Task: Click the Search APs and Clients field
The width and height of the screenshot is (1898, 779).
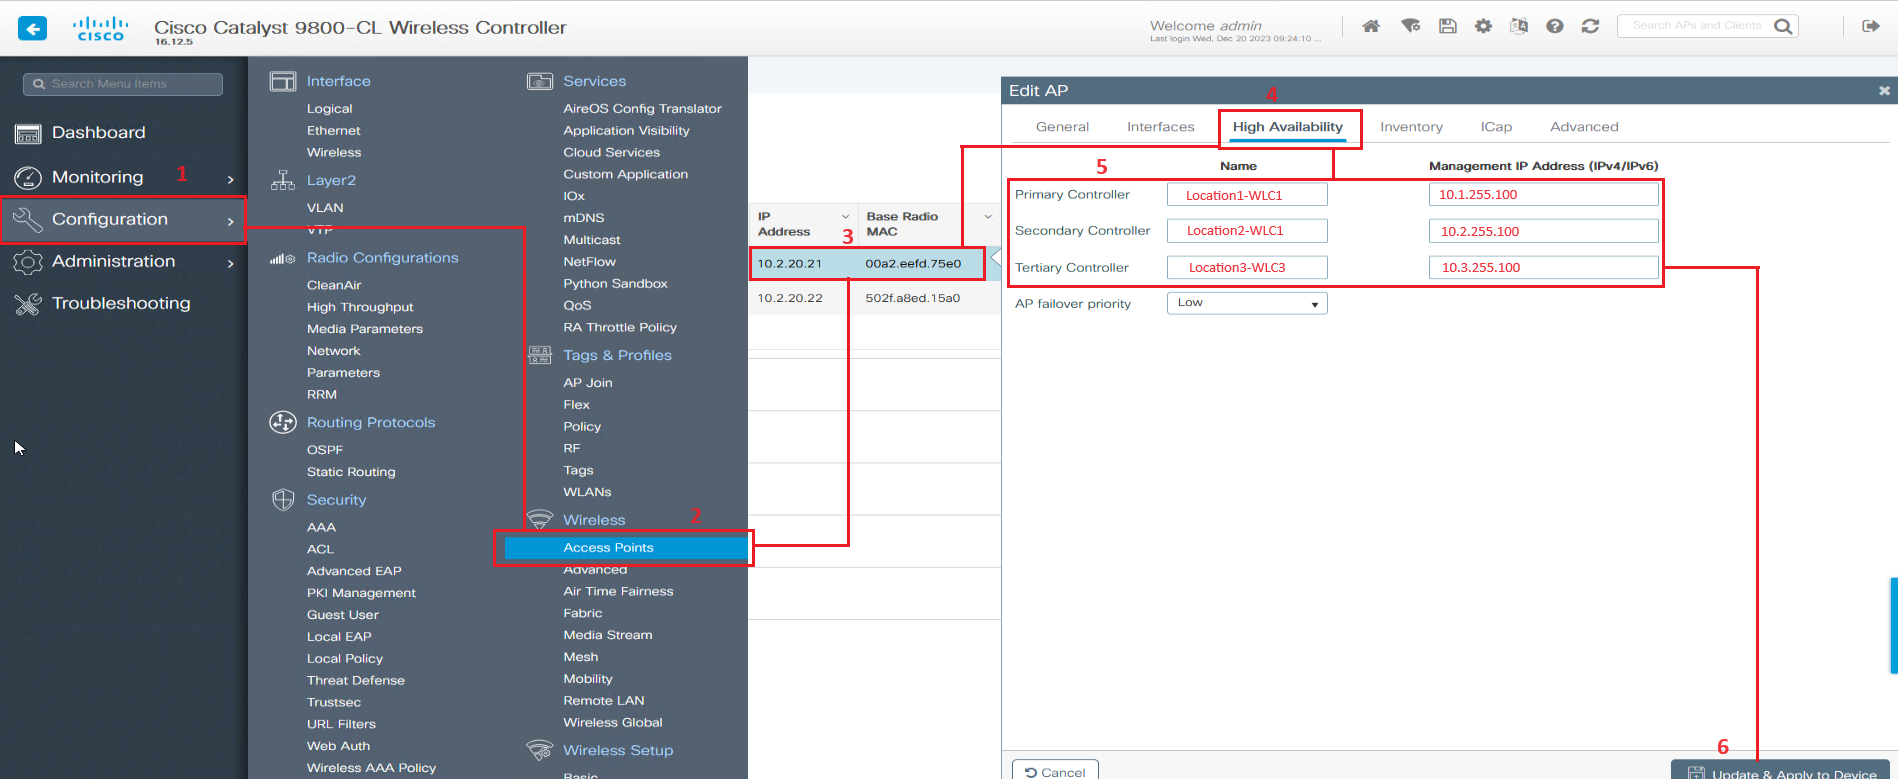Action: 1707,26
